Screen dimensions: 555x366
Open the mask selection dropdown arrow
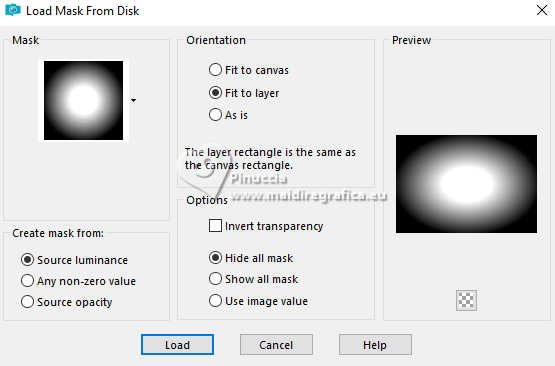pyautogui.click(x=133, y=101)
